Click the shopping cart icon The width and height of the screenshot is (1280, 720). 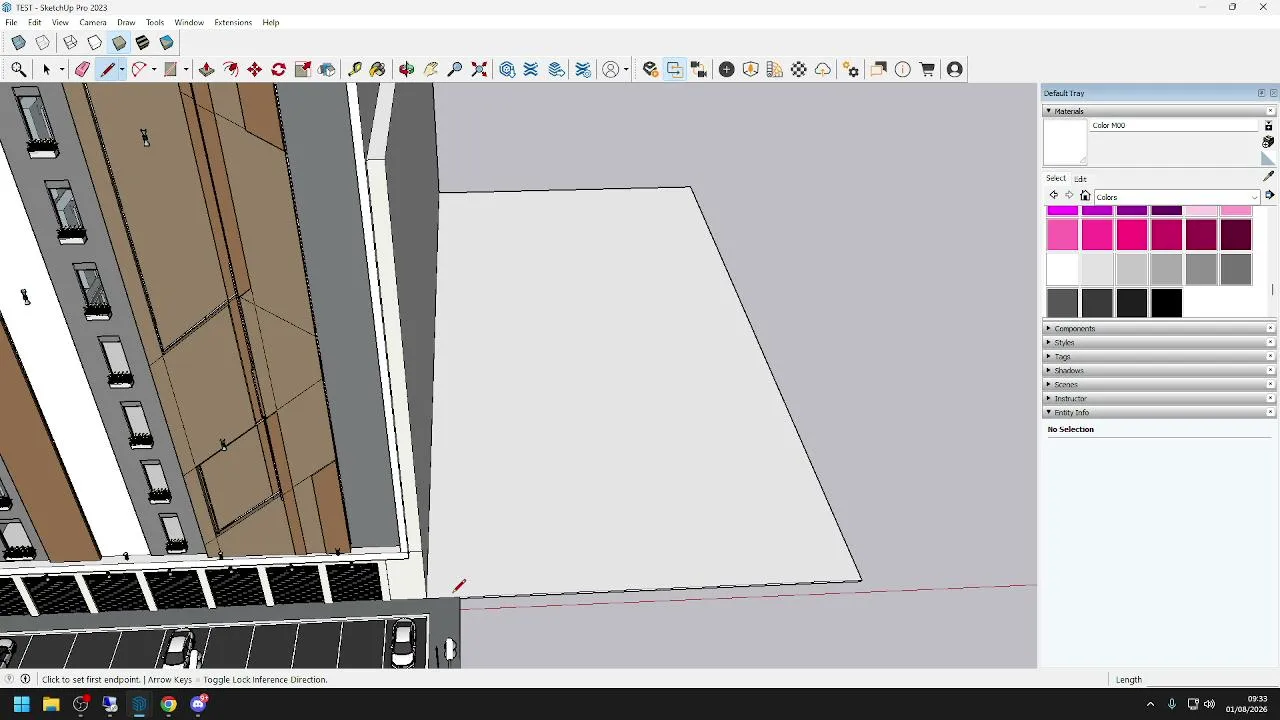[927, 69]
